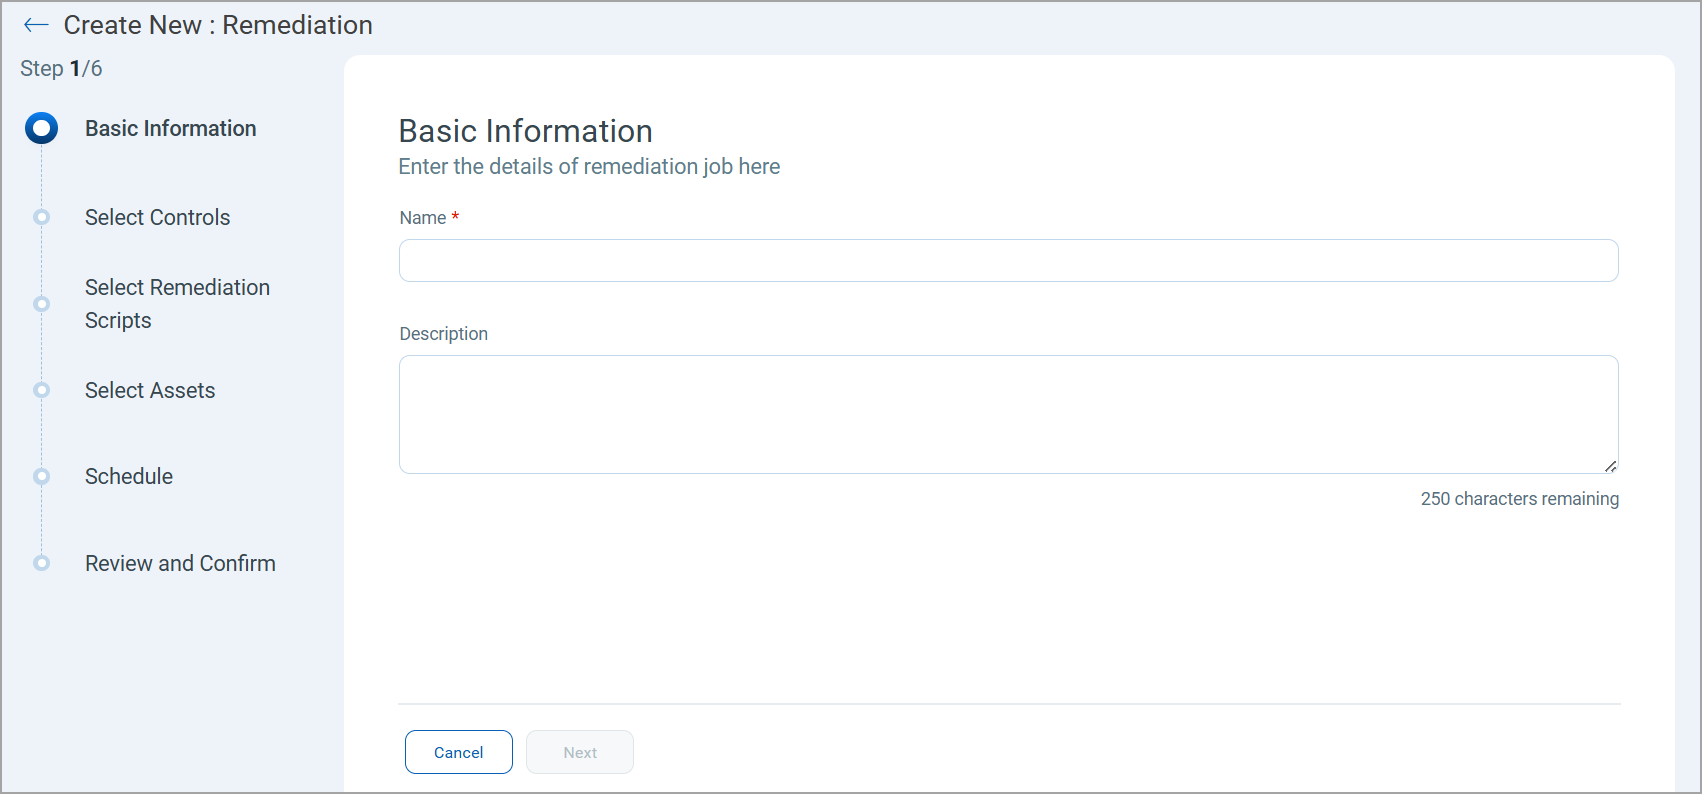This screenshot has width=1702, height=794.
Task: Go to the Select Assets step
Action: tap(150, 390)
